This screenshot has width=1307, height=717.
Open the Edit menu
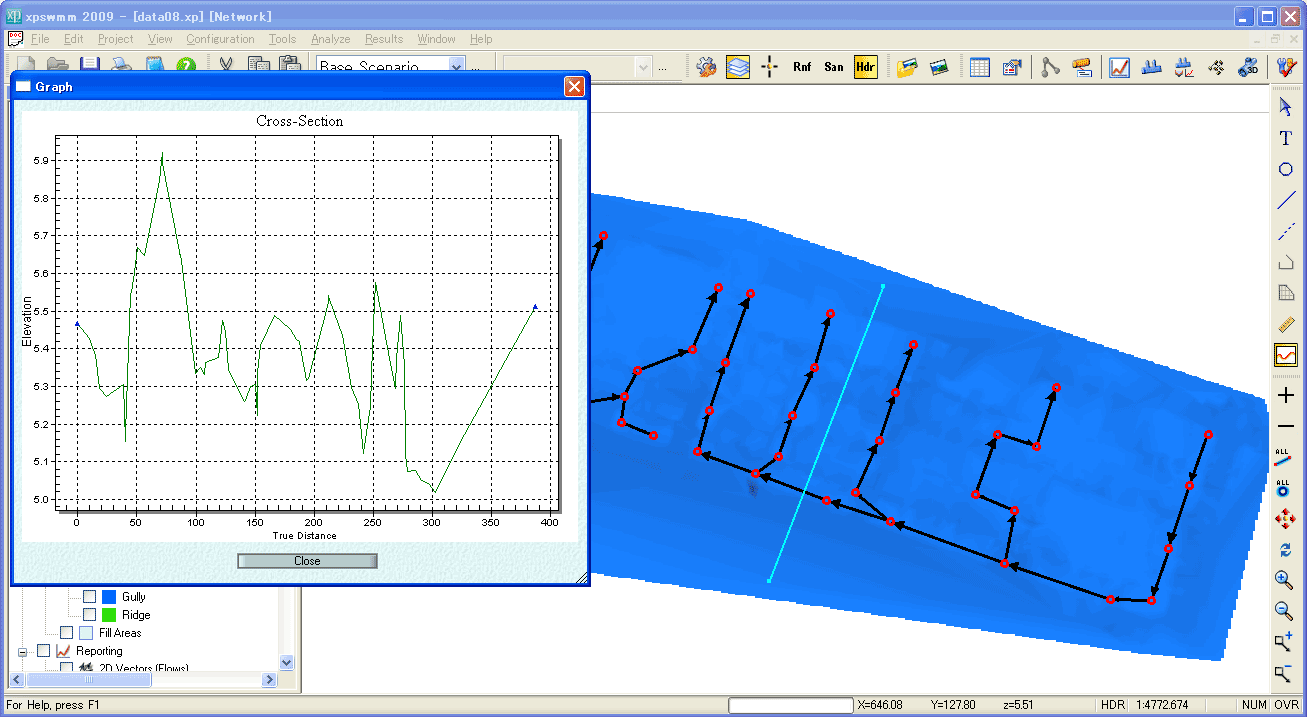(73, 39)
